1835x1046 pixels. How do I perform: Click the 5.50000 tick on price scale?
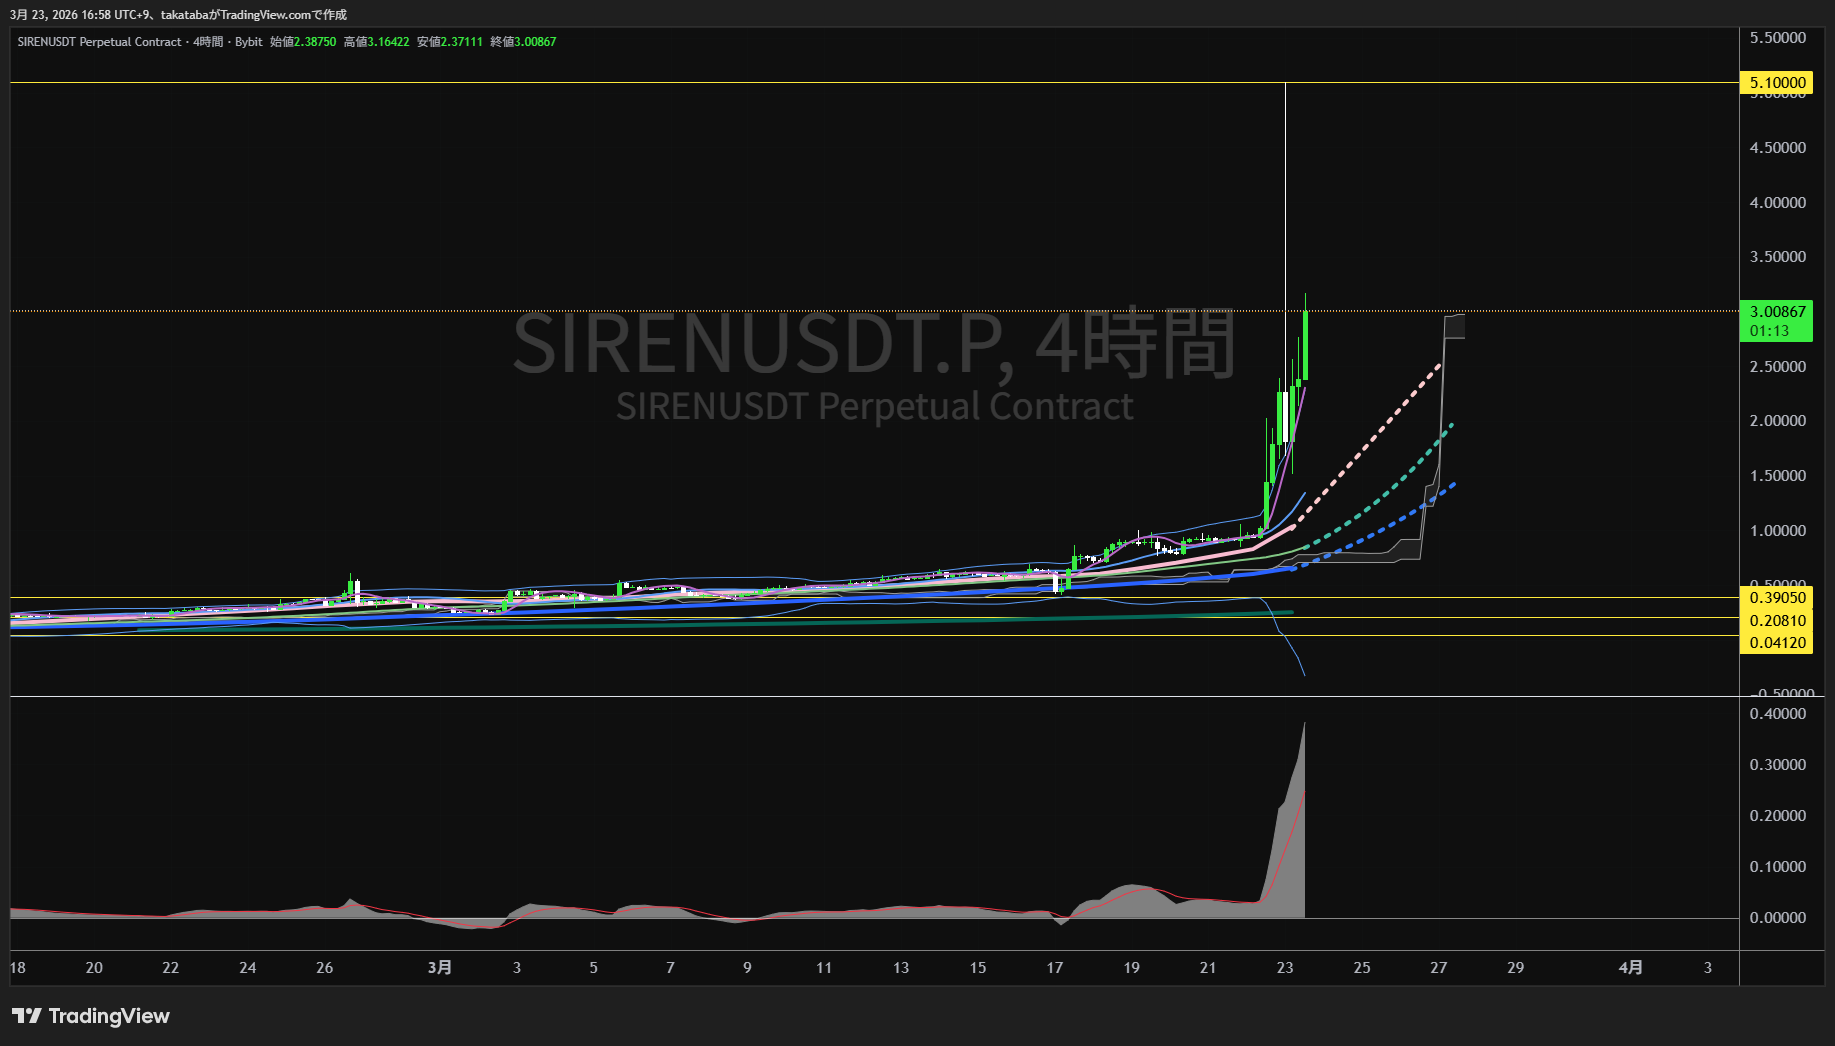[1777, 38]
